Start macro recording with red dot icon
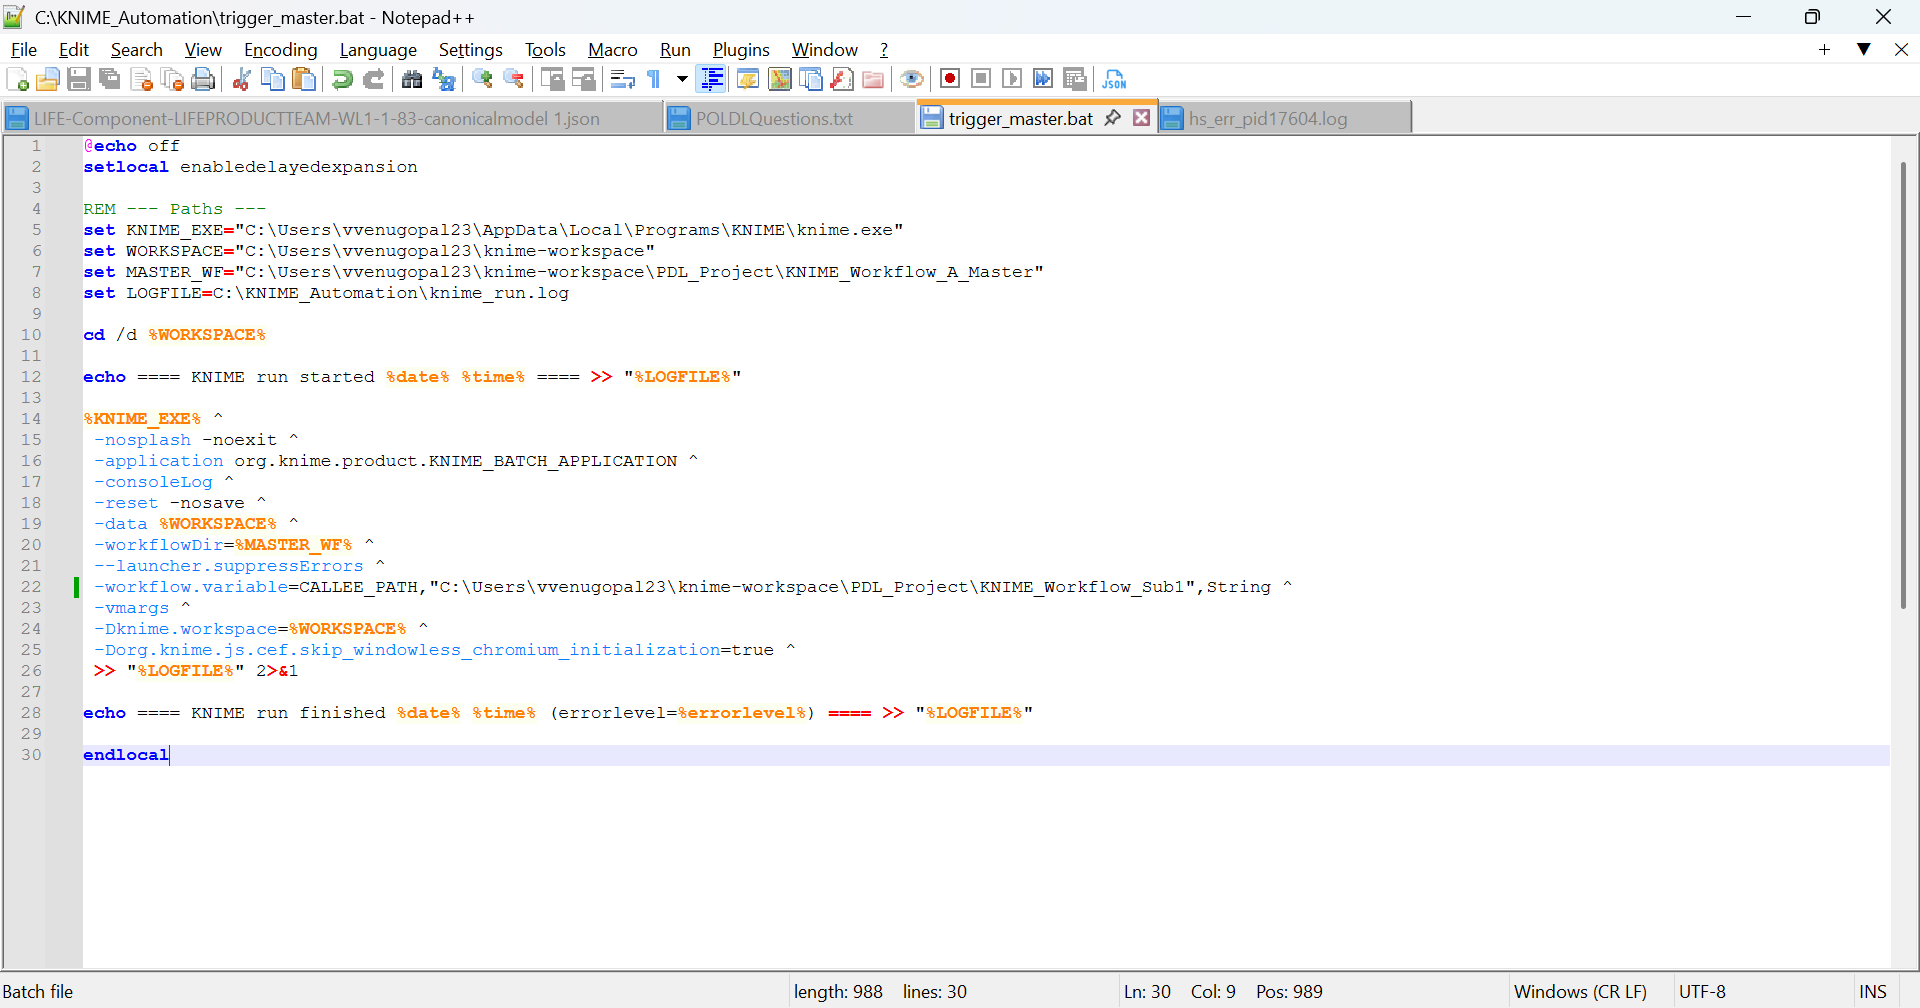Screen dimensions: 1920x1008 (x=950, y=80)
